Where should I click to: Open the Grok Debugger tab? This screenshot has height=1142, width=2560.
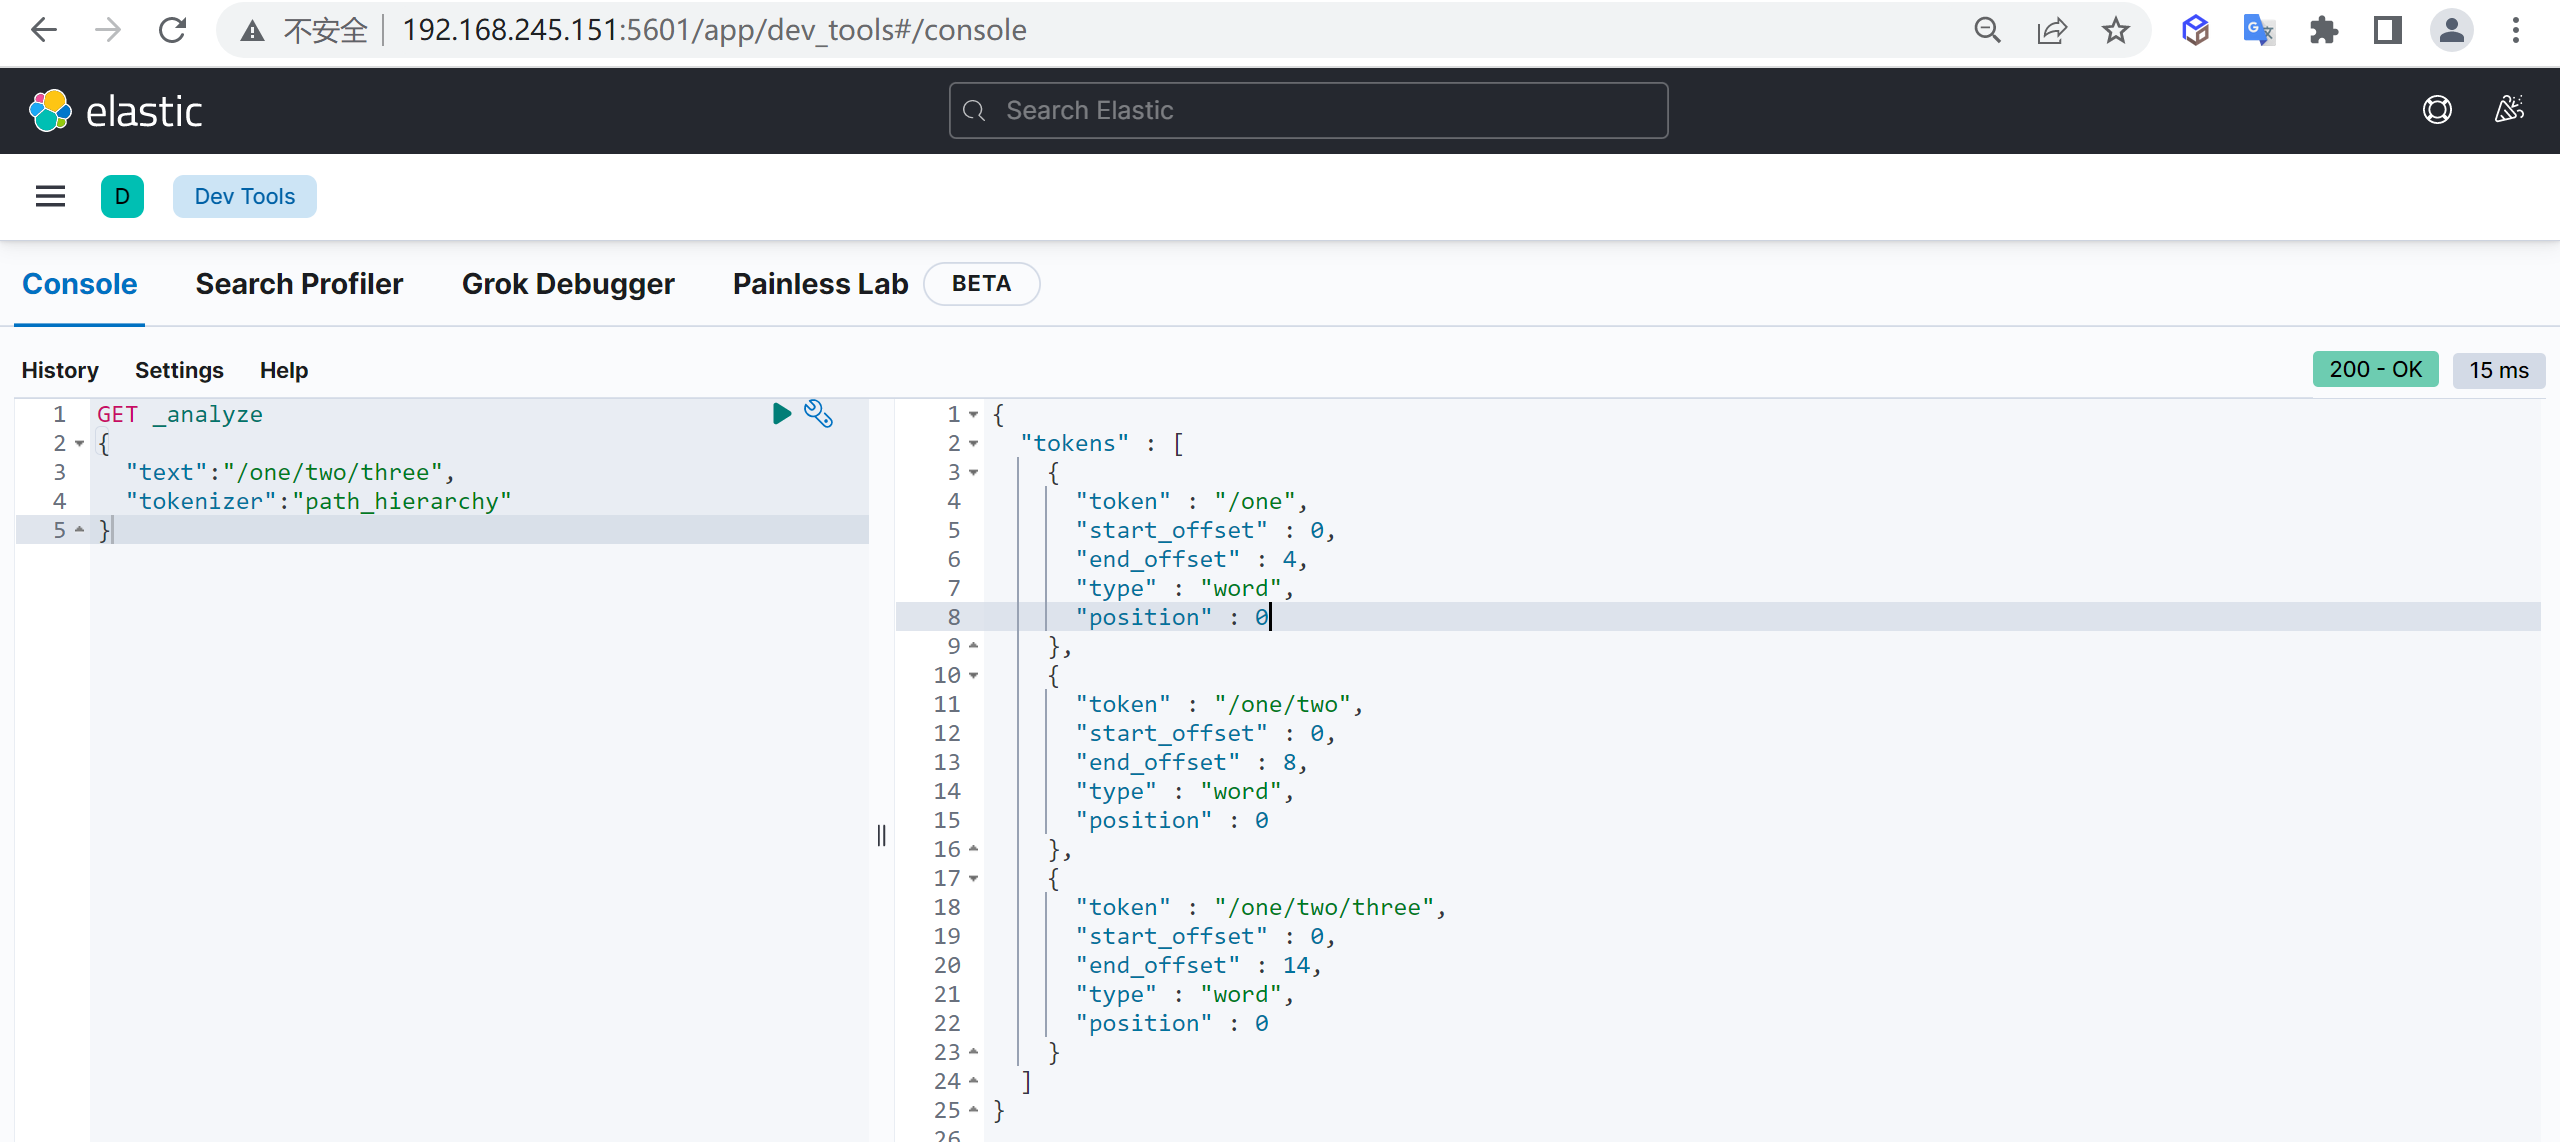tap(568, 284)
